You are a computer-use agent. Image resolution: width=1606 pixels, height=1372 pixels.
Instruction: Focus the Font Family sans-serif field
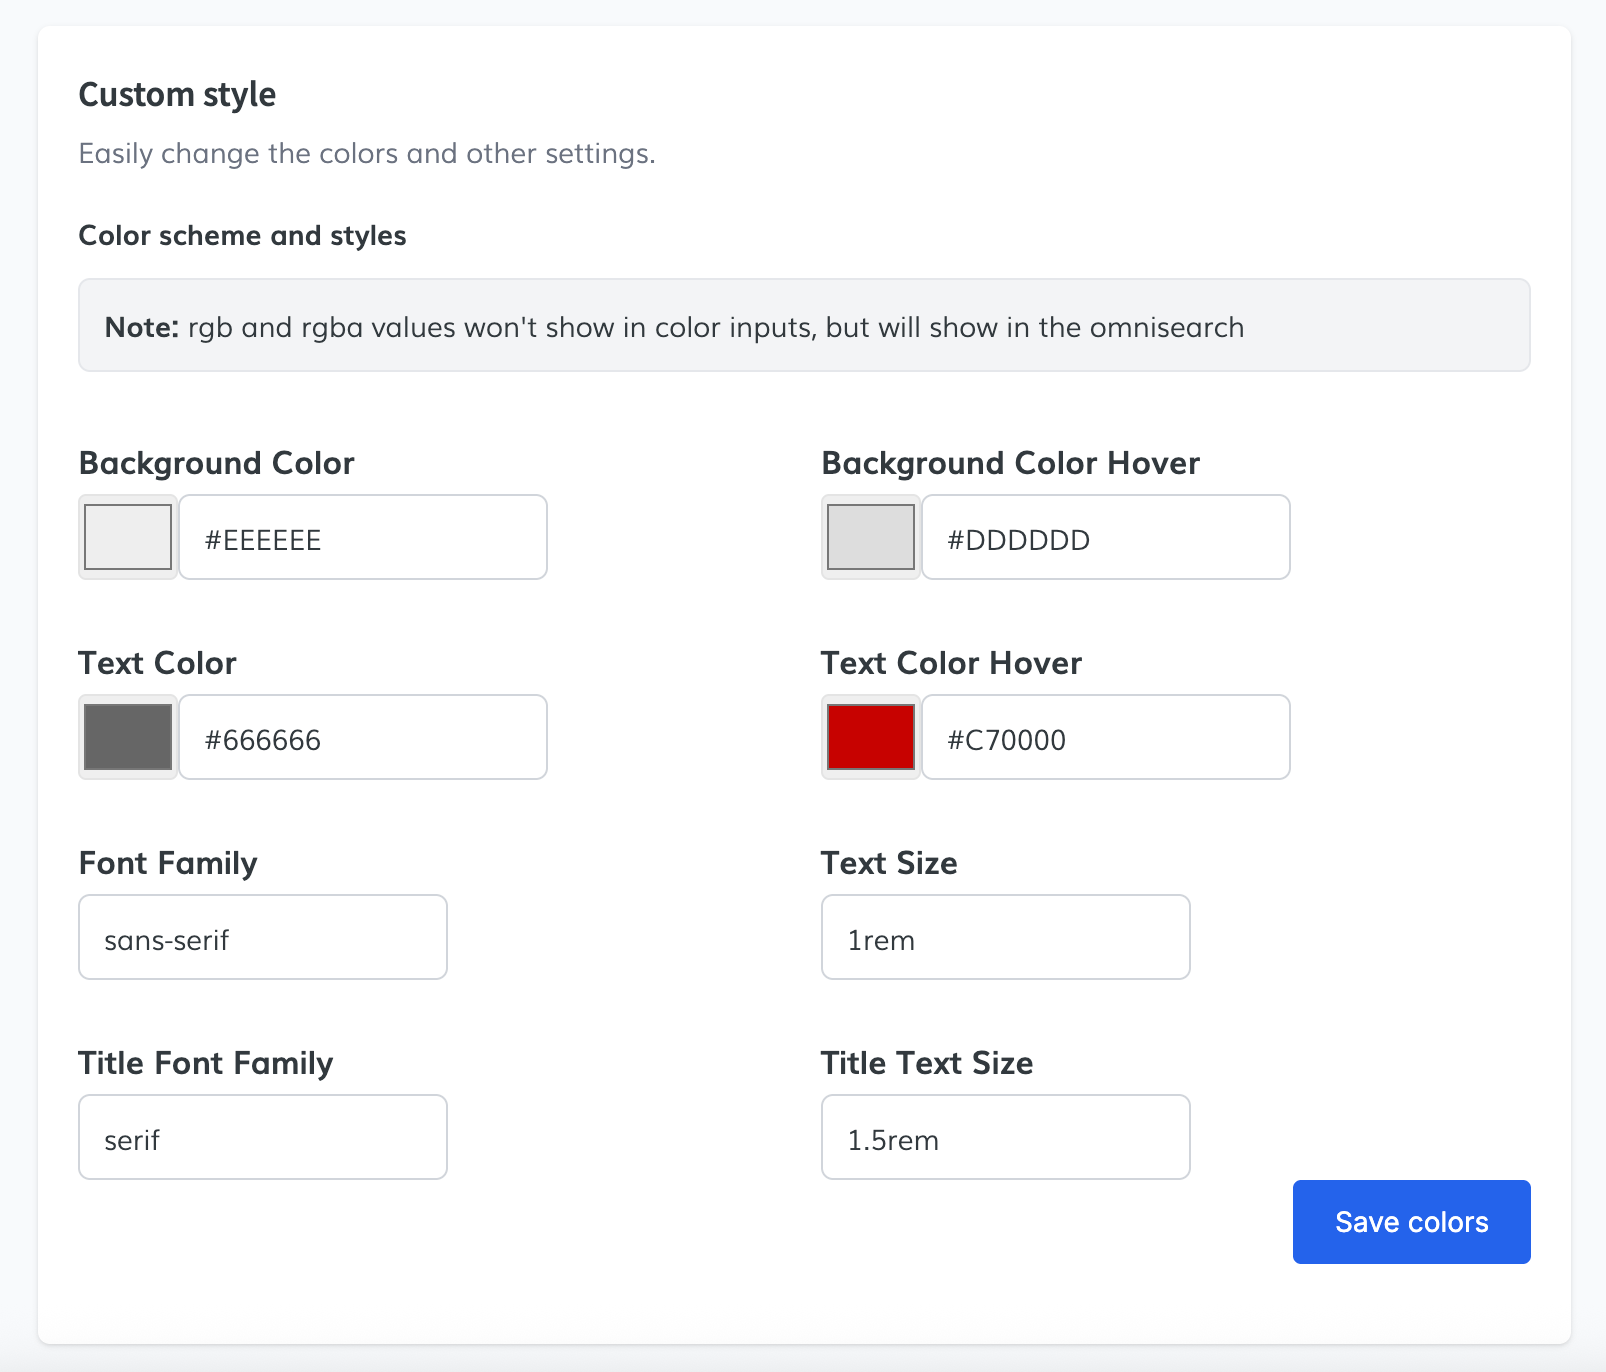(x=262, y=938)
